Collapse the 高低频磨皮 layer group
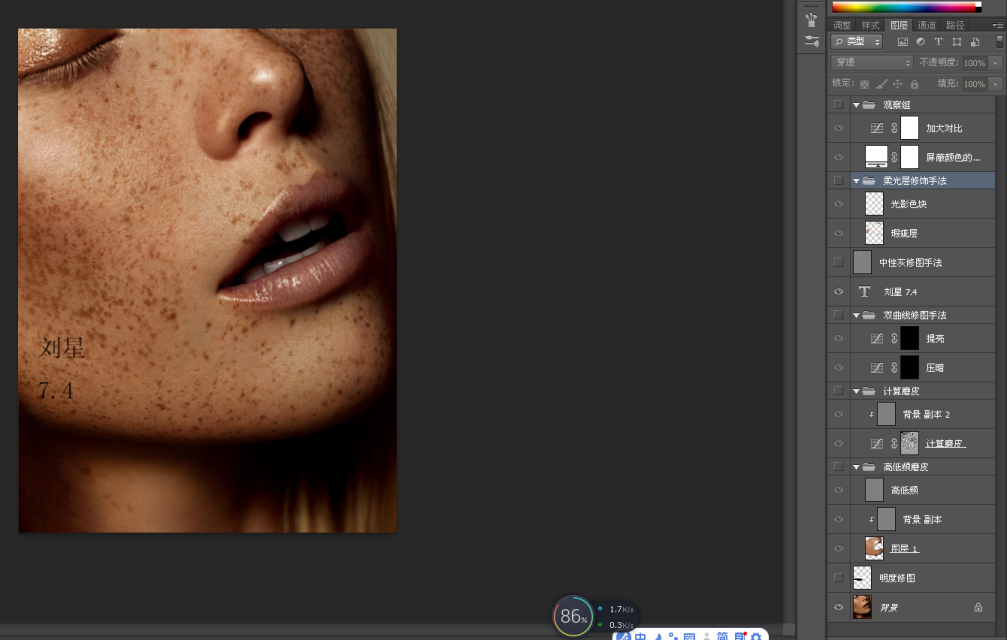The image size is (1007, 640). click(x=856, y=467)
